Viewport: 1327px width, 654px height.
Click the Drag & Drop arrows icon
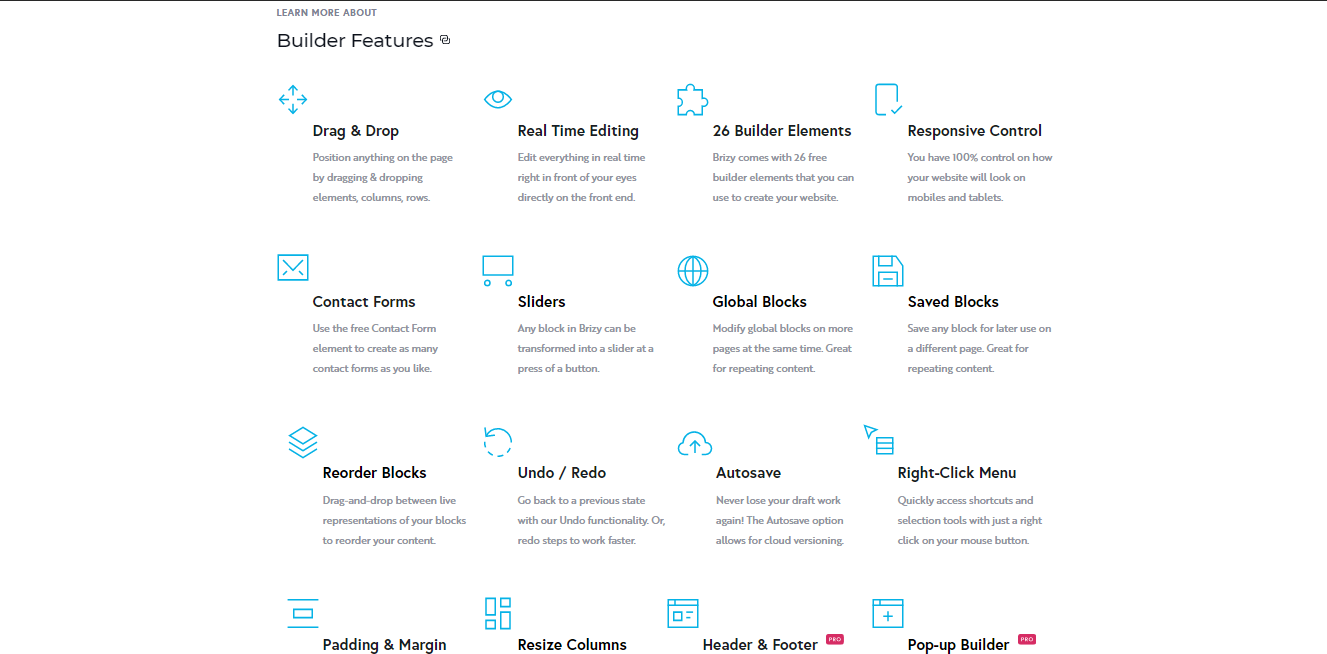(x=292, y=99)
